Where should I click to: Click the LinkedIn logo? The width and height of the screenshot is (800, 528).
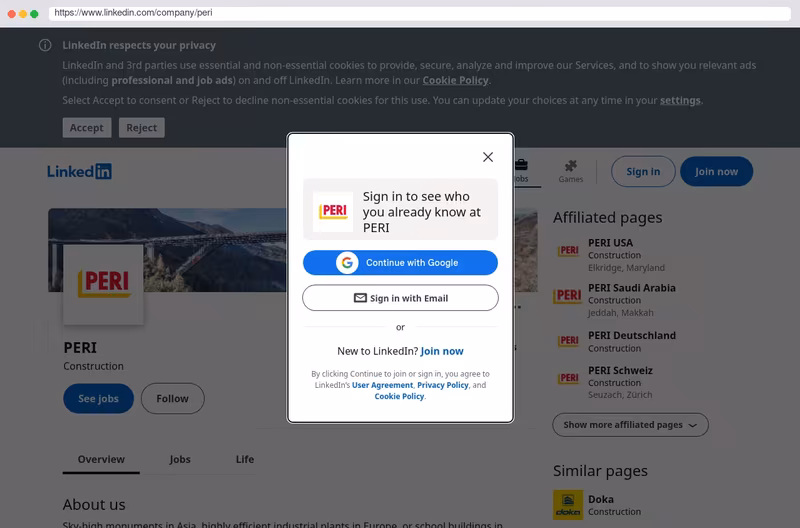[x=79, y=171]
